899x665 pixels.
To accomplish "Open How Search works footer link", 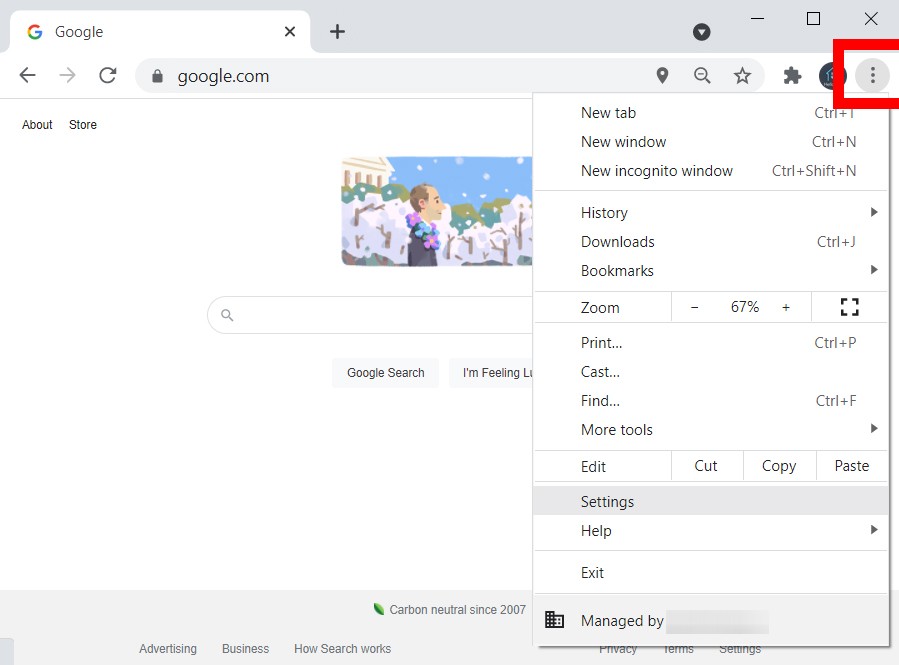I will [343, 648].
